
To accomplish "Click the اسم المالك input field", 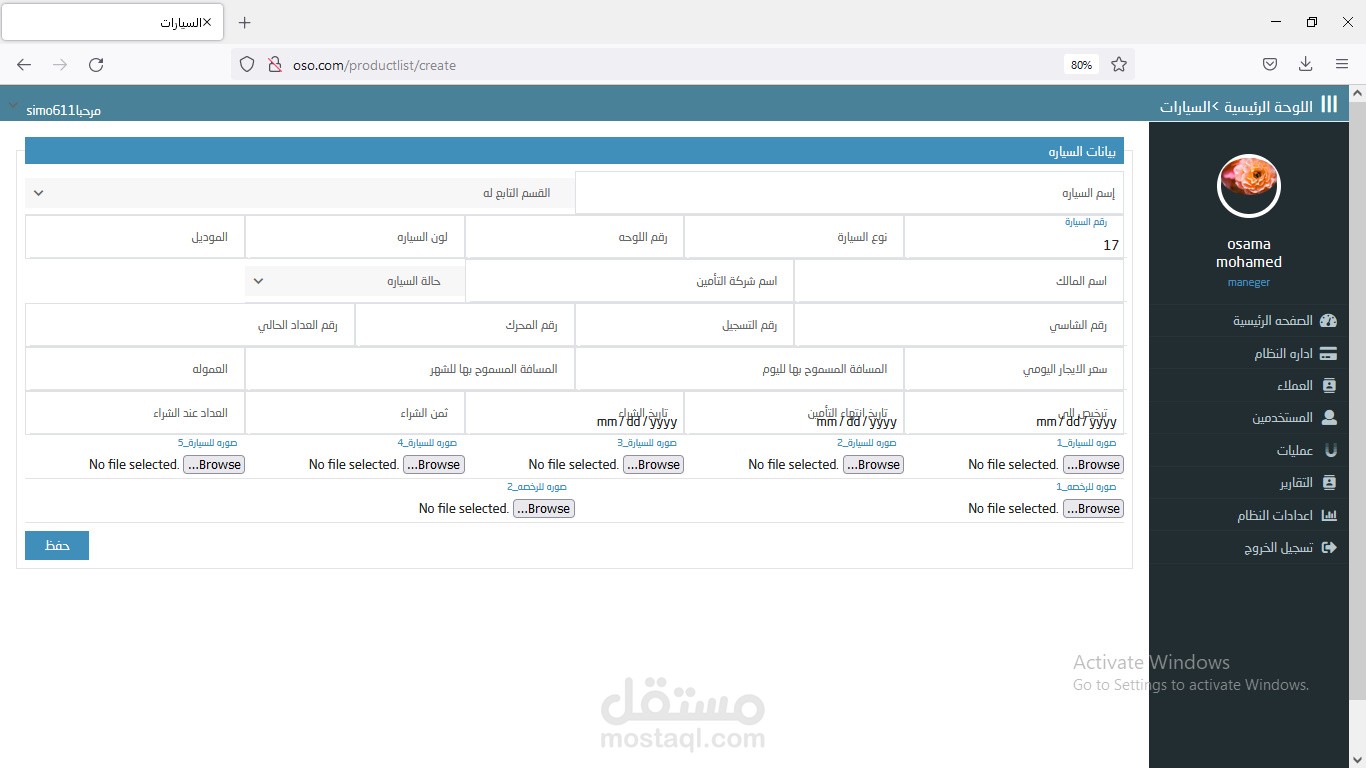I will [x=959, y=281].
